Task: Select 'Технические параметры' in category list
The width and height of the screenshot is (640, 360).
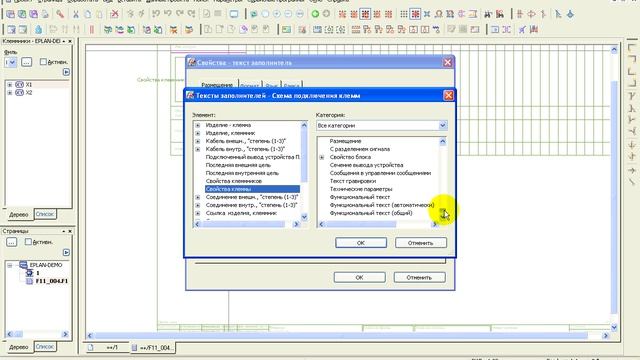Action: coord(361,189)
